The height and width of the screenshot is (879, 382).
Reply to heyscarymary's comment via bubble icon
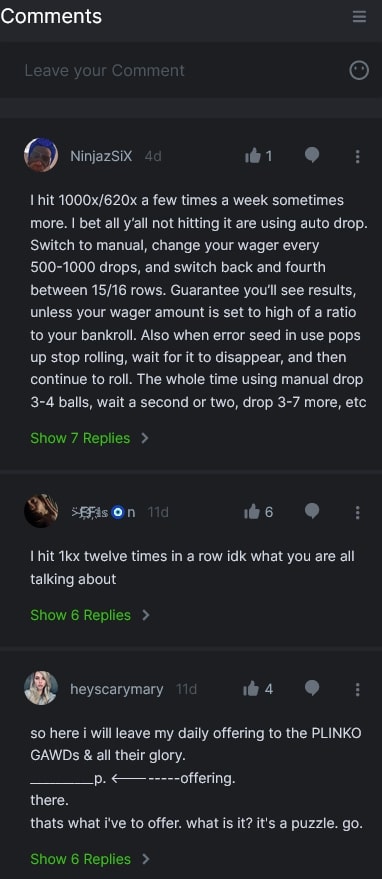(x=312, y=688)
